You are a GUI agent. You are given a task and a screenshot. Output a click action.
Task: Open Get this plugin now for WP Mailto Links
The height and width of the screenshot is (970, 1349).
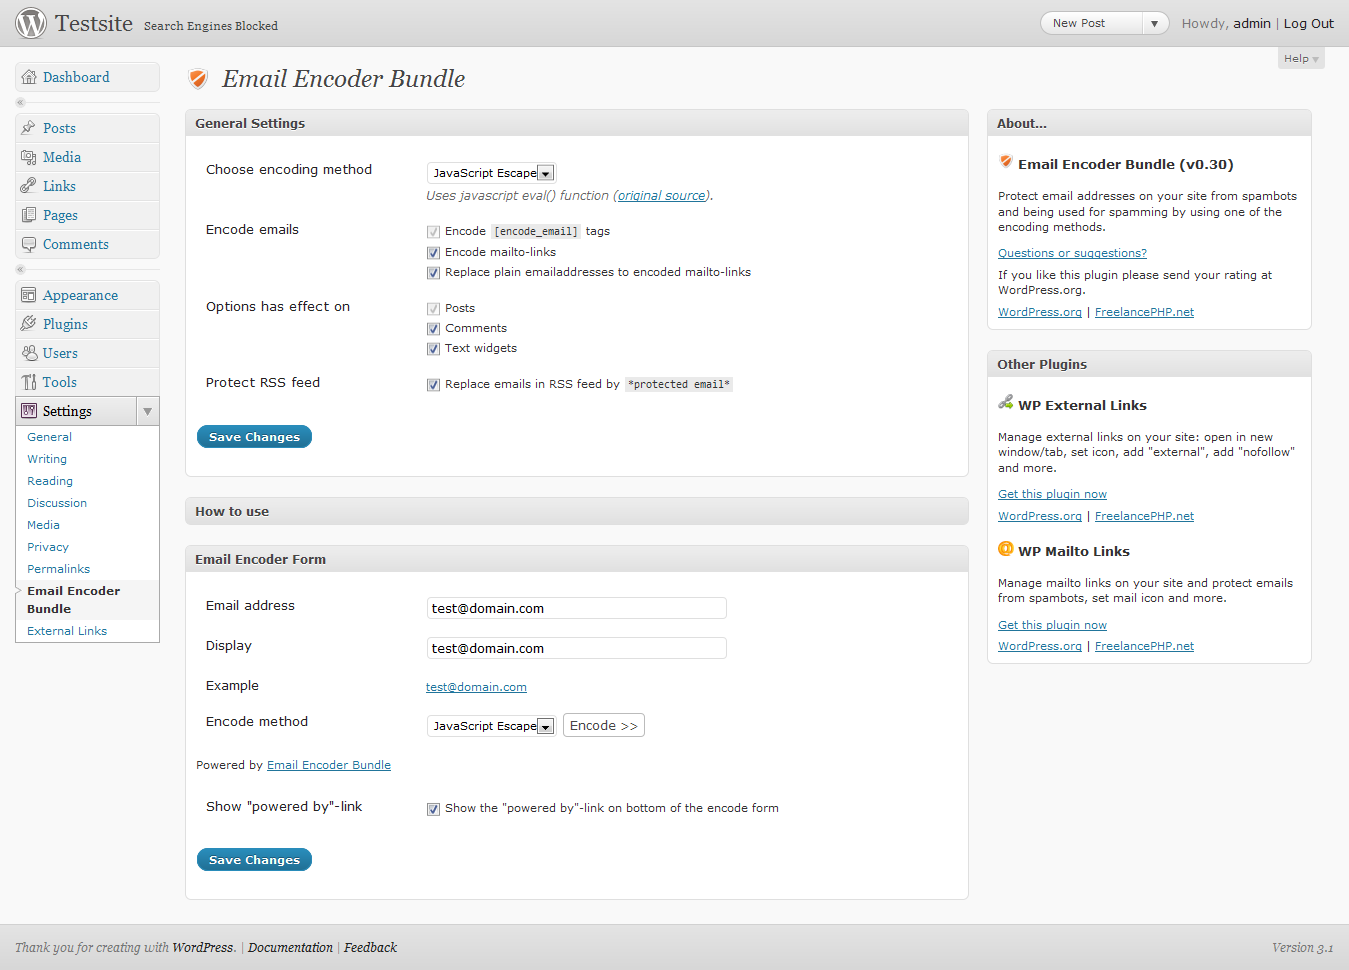coord(1052,625)
